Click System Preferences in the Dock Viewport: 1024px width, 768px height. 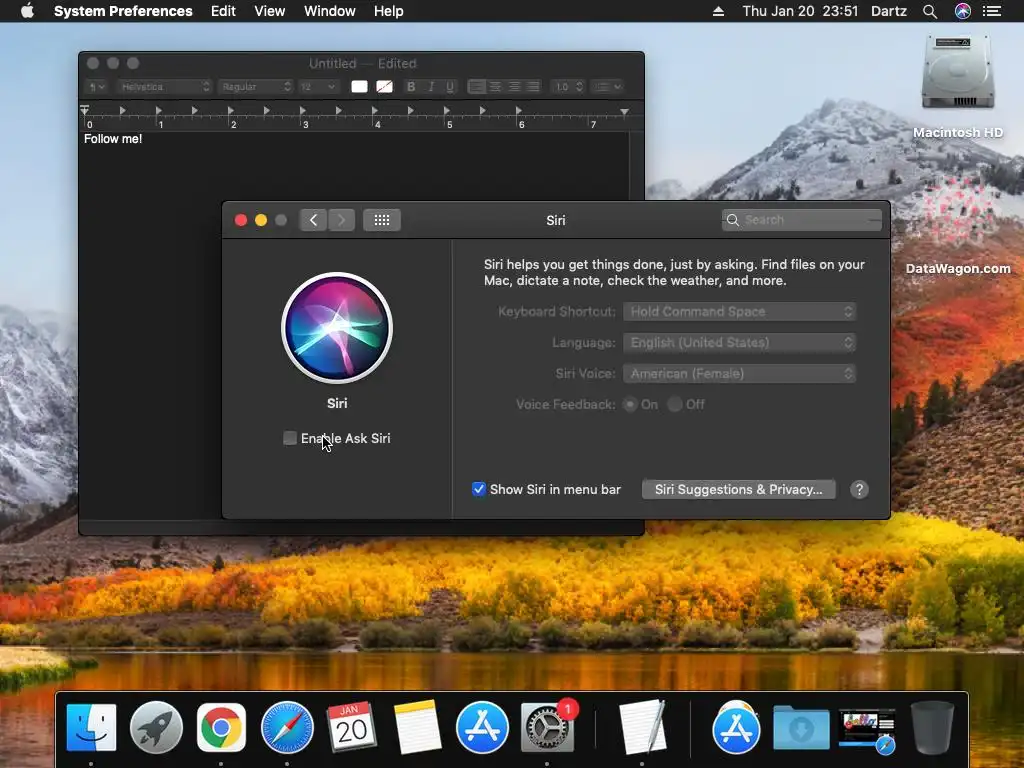pos(547,727)
